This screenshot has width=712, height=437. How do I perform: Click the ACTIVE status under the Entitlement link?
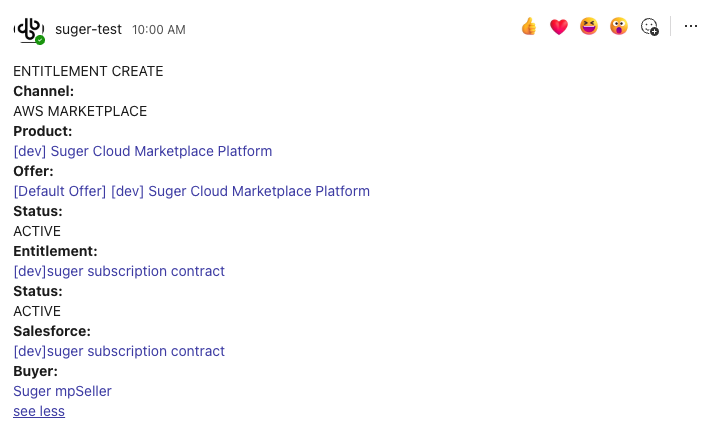(x=37, y=311)
